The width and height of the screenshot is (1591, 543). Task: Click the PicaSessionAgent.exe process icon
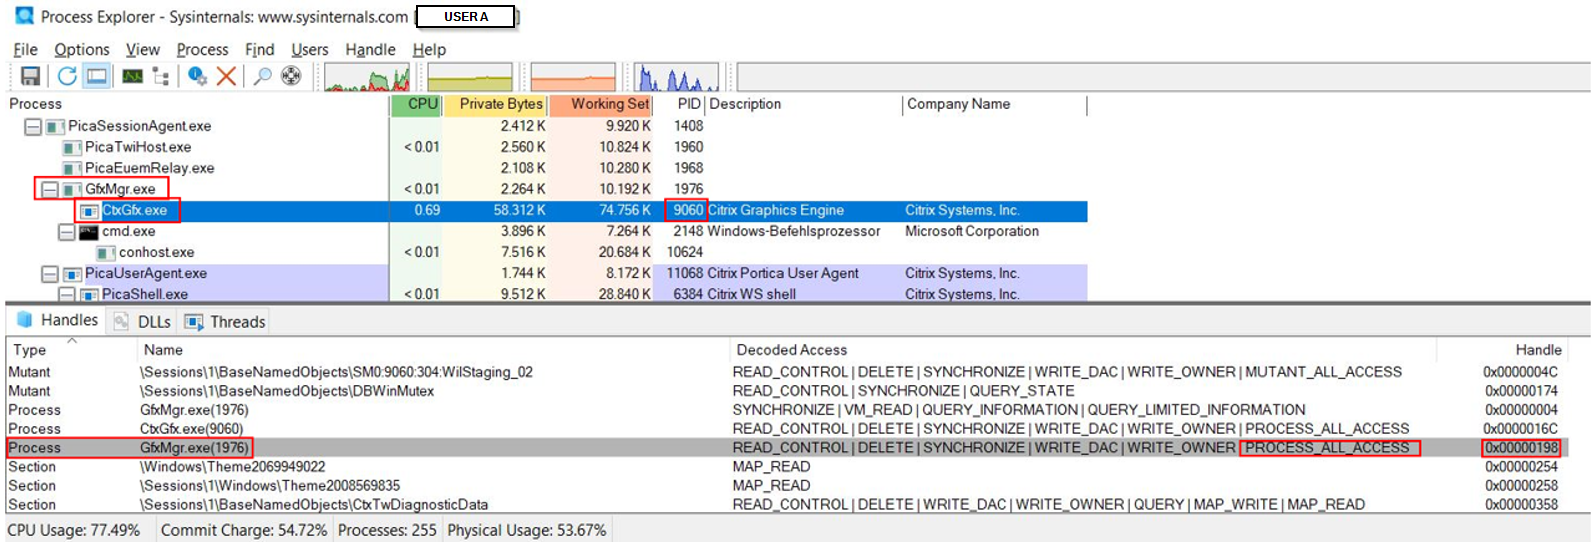[56, 127]
